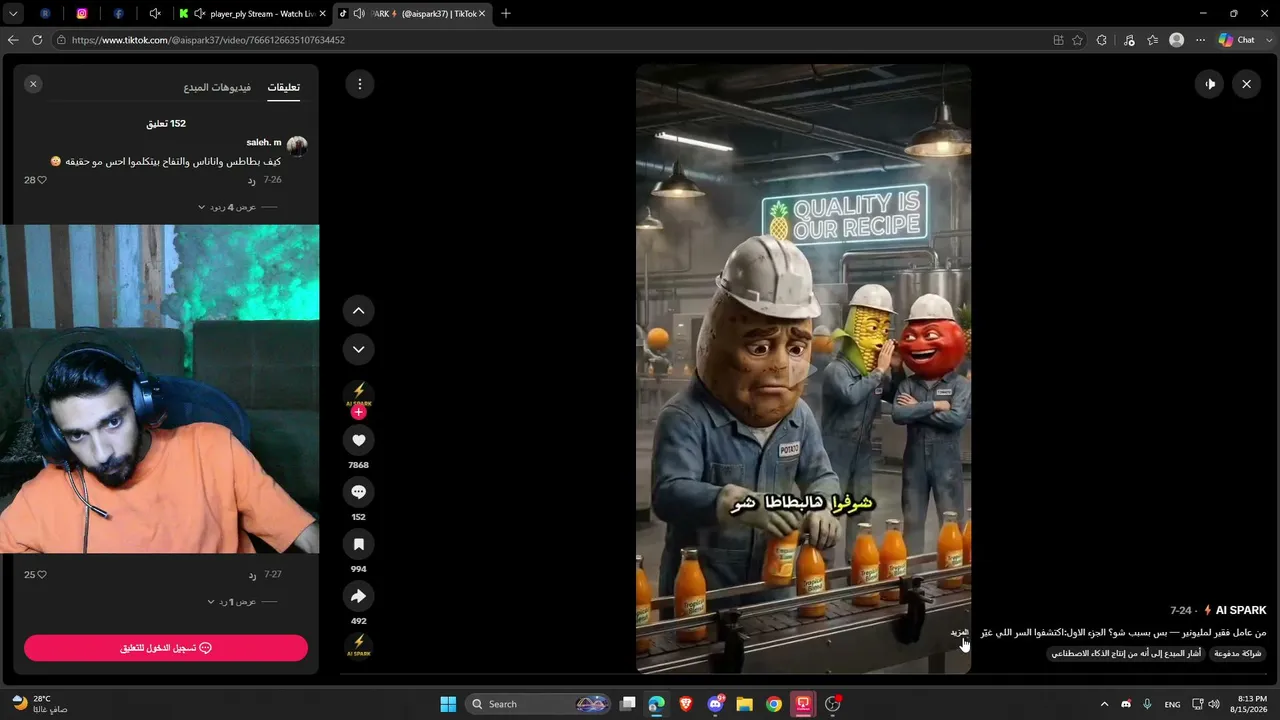Viewport: 1280px width, 720px height.
Task: Open Brave browser from the taskbar
Action: (x=686, y=704)
